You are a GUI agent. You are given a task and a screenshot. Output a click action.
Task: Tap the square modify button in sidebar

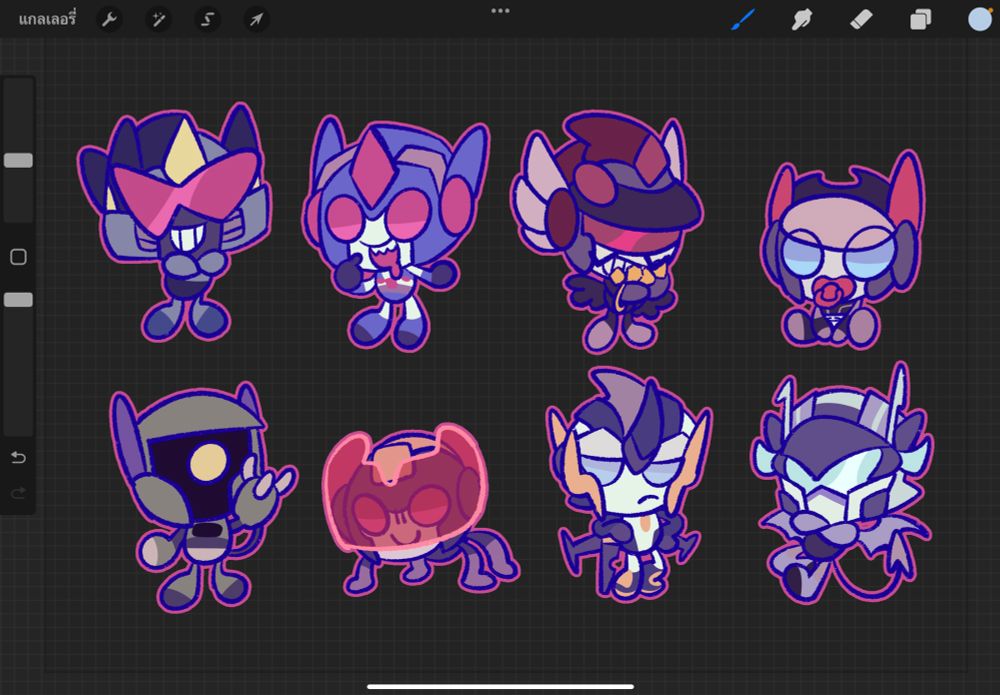click(x=18, y=257)
